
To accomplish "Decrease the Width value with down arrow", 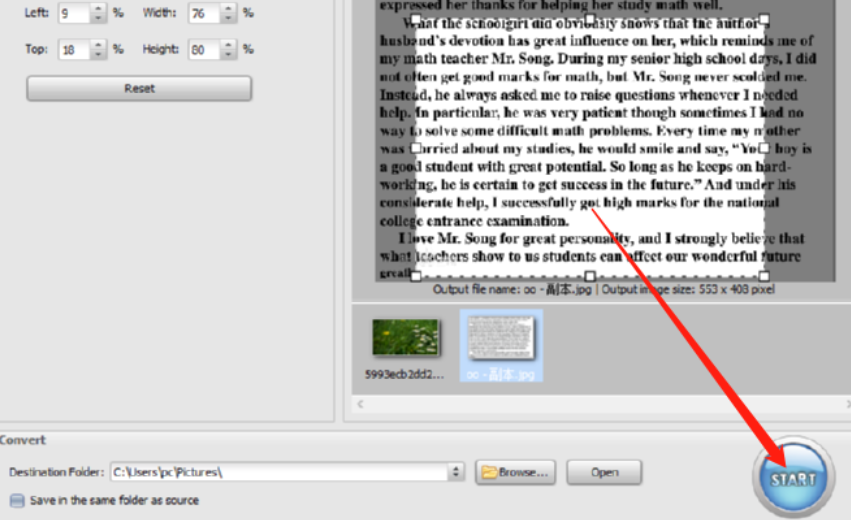I will [x=228, y=18].
